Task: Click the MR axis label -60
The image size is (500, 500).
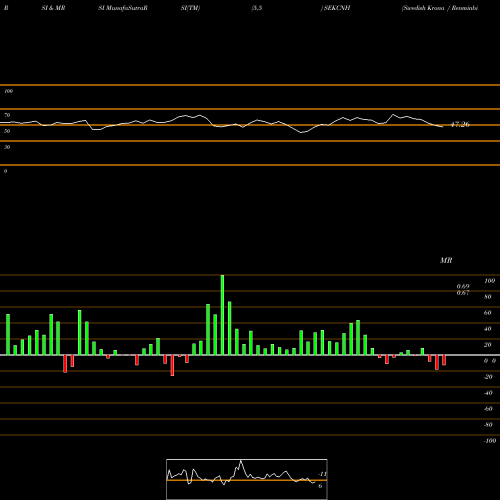Action: [488, 409]
